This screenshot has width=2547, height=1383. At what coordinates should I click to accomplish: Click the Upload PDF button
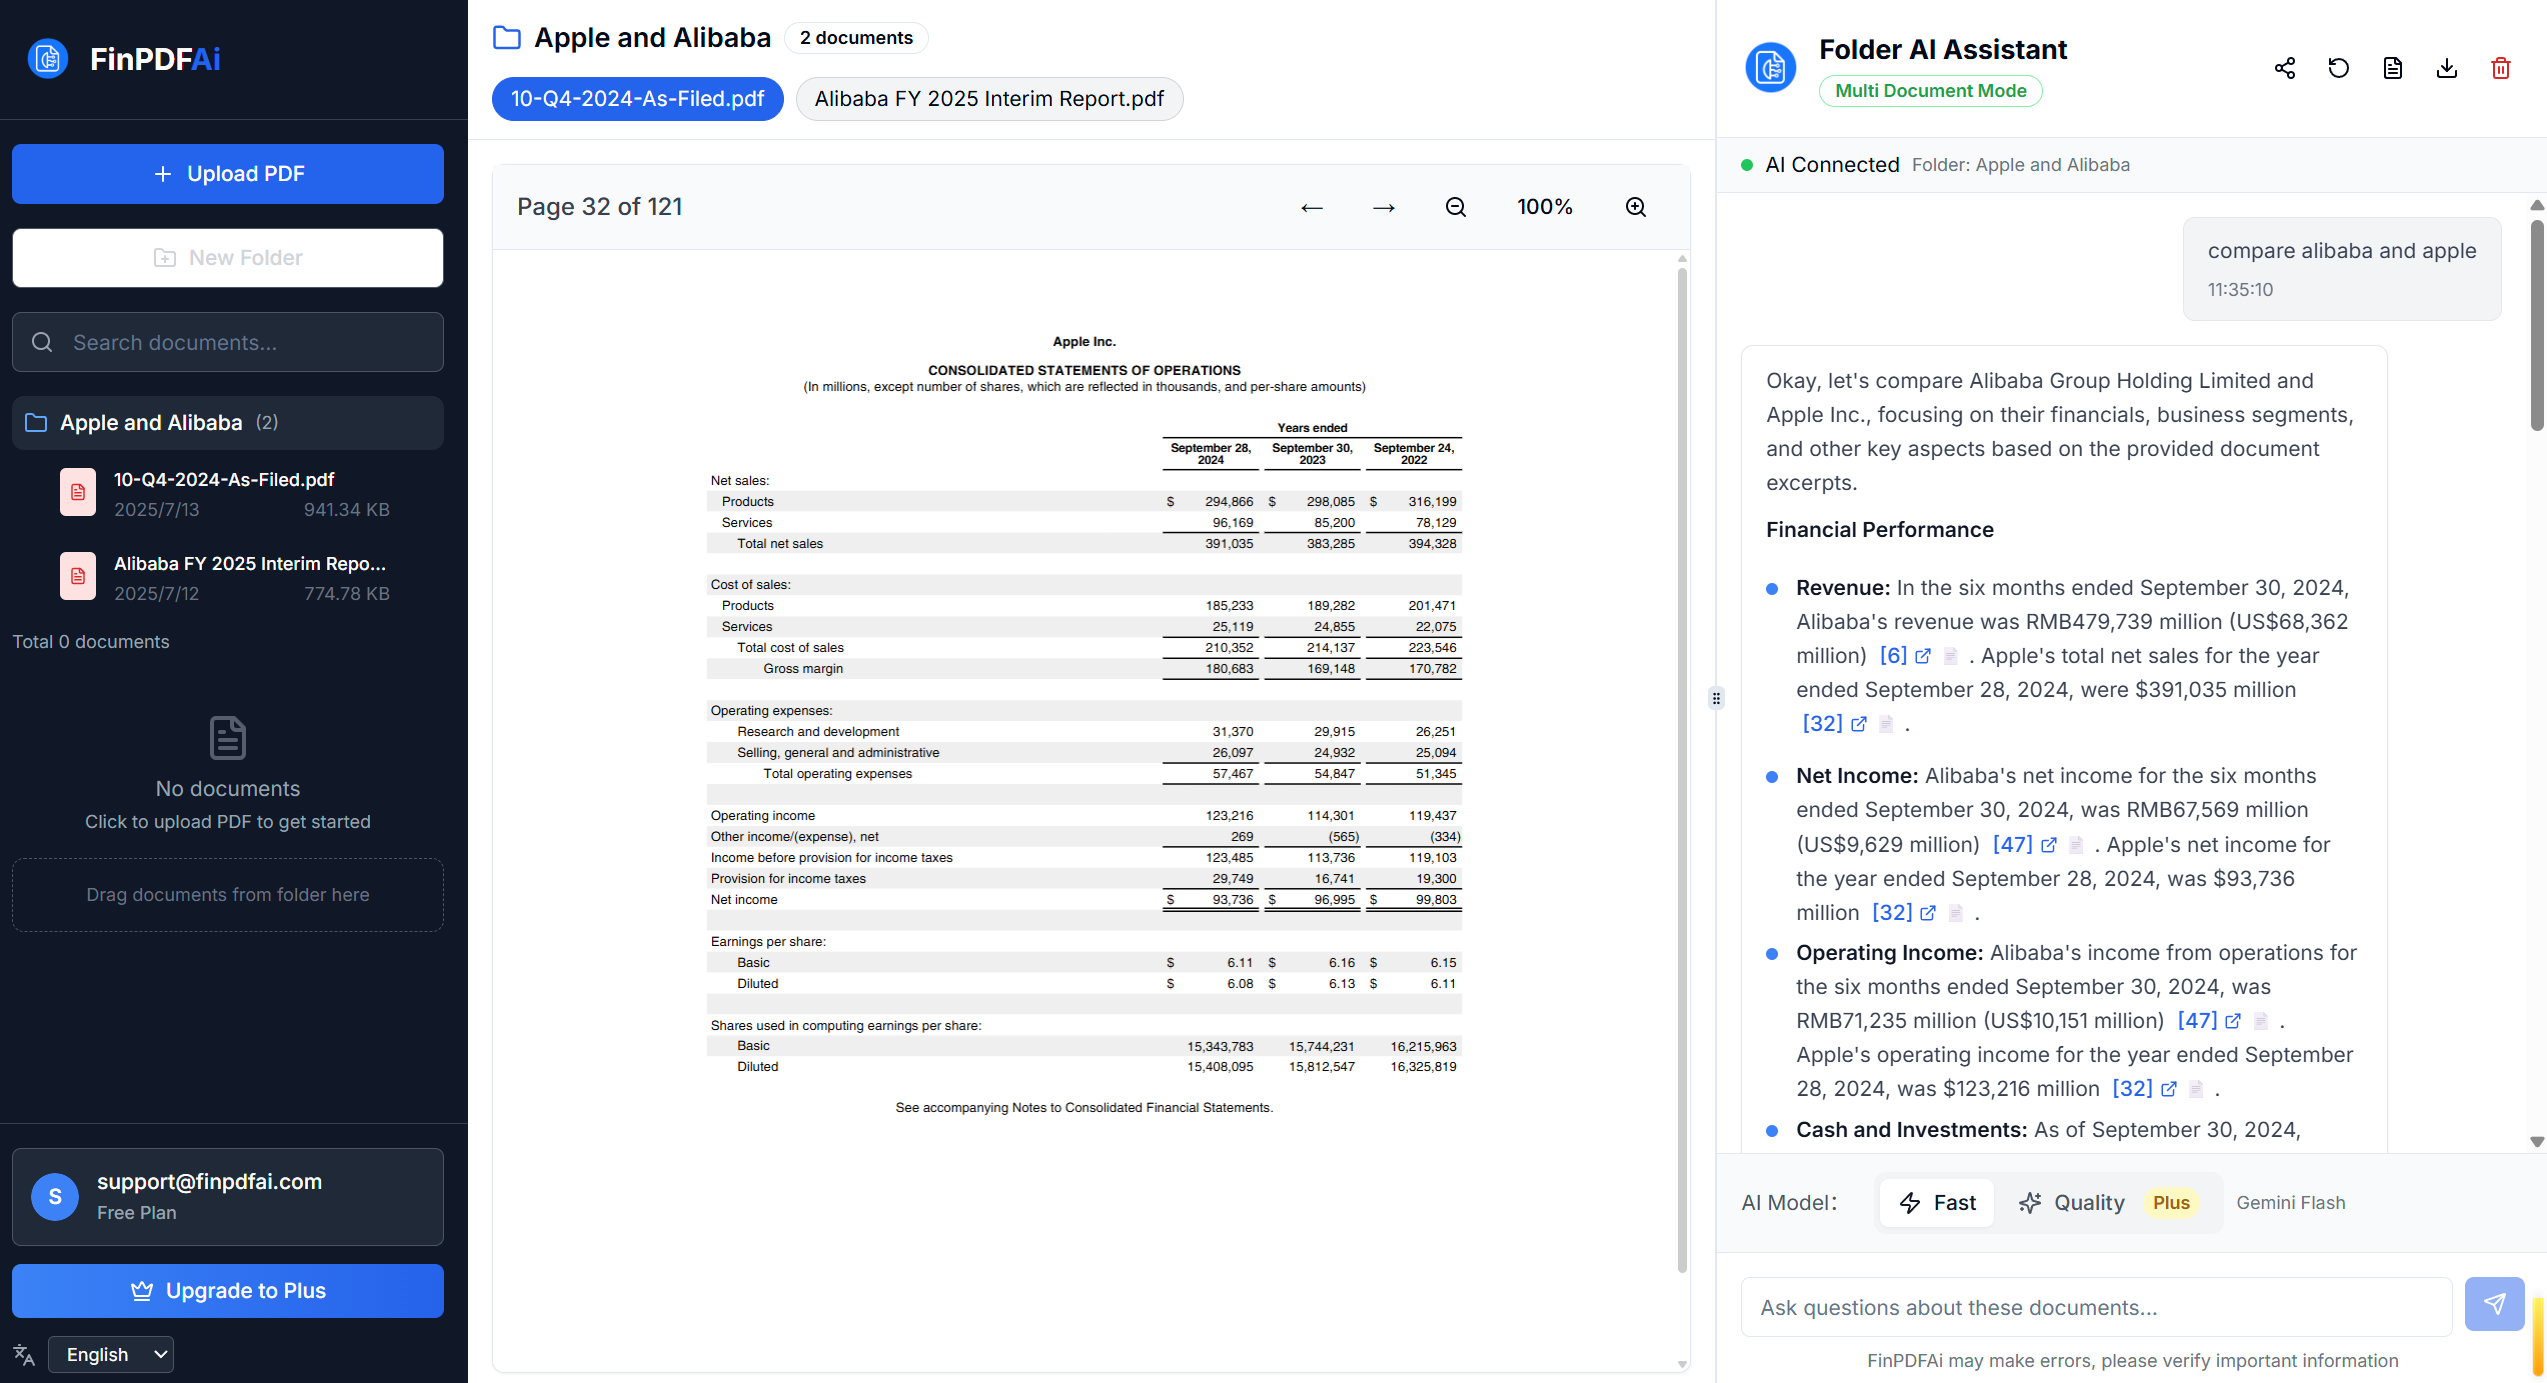228,174
